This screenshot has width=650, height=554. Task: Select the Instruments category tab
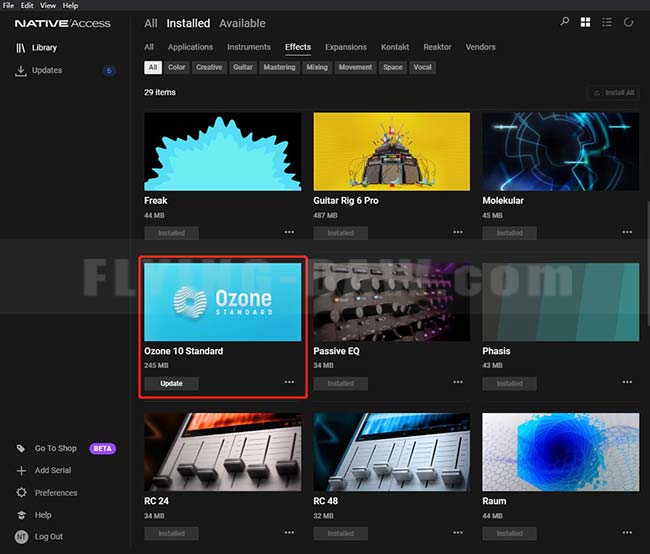pyautogui.click(x=249, y=47)
